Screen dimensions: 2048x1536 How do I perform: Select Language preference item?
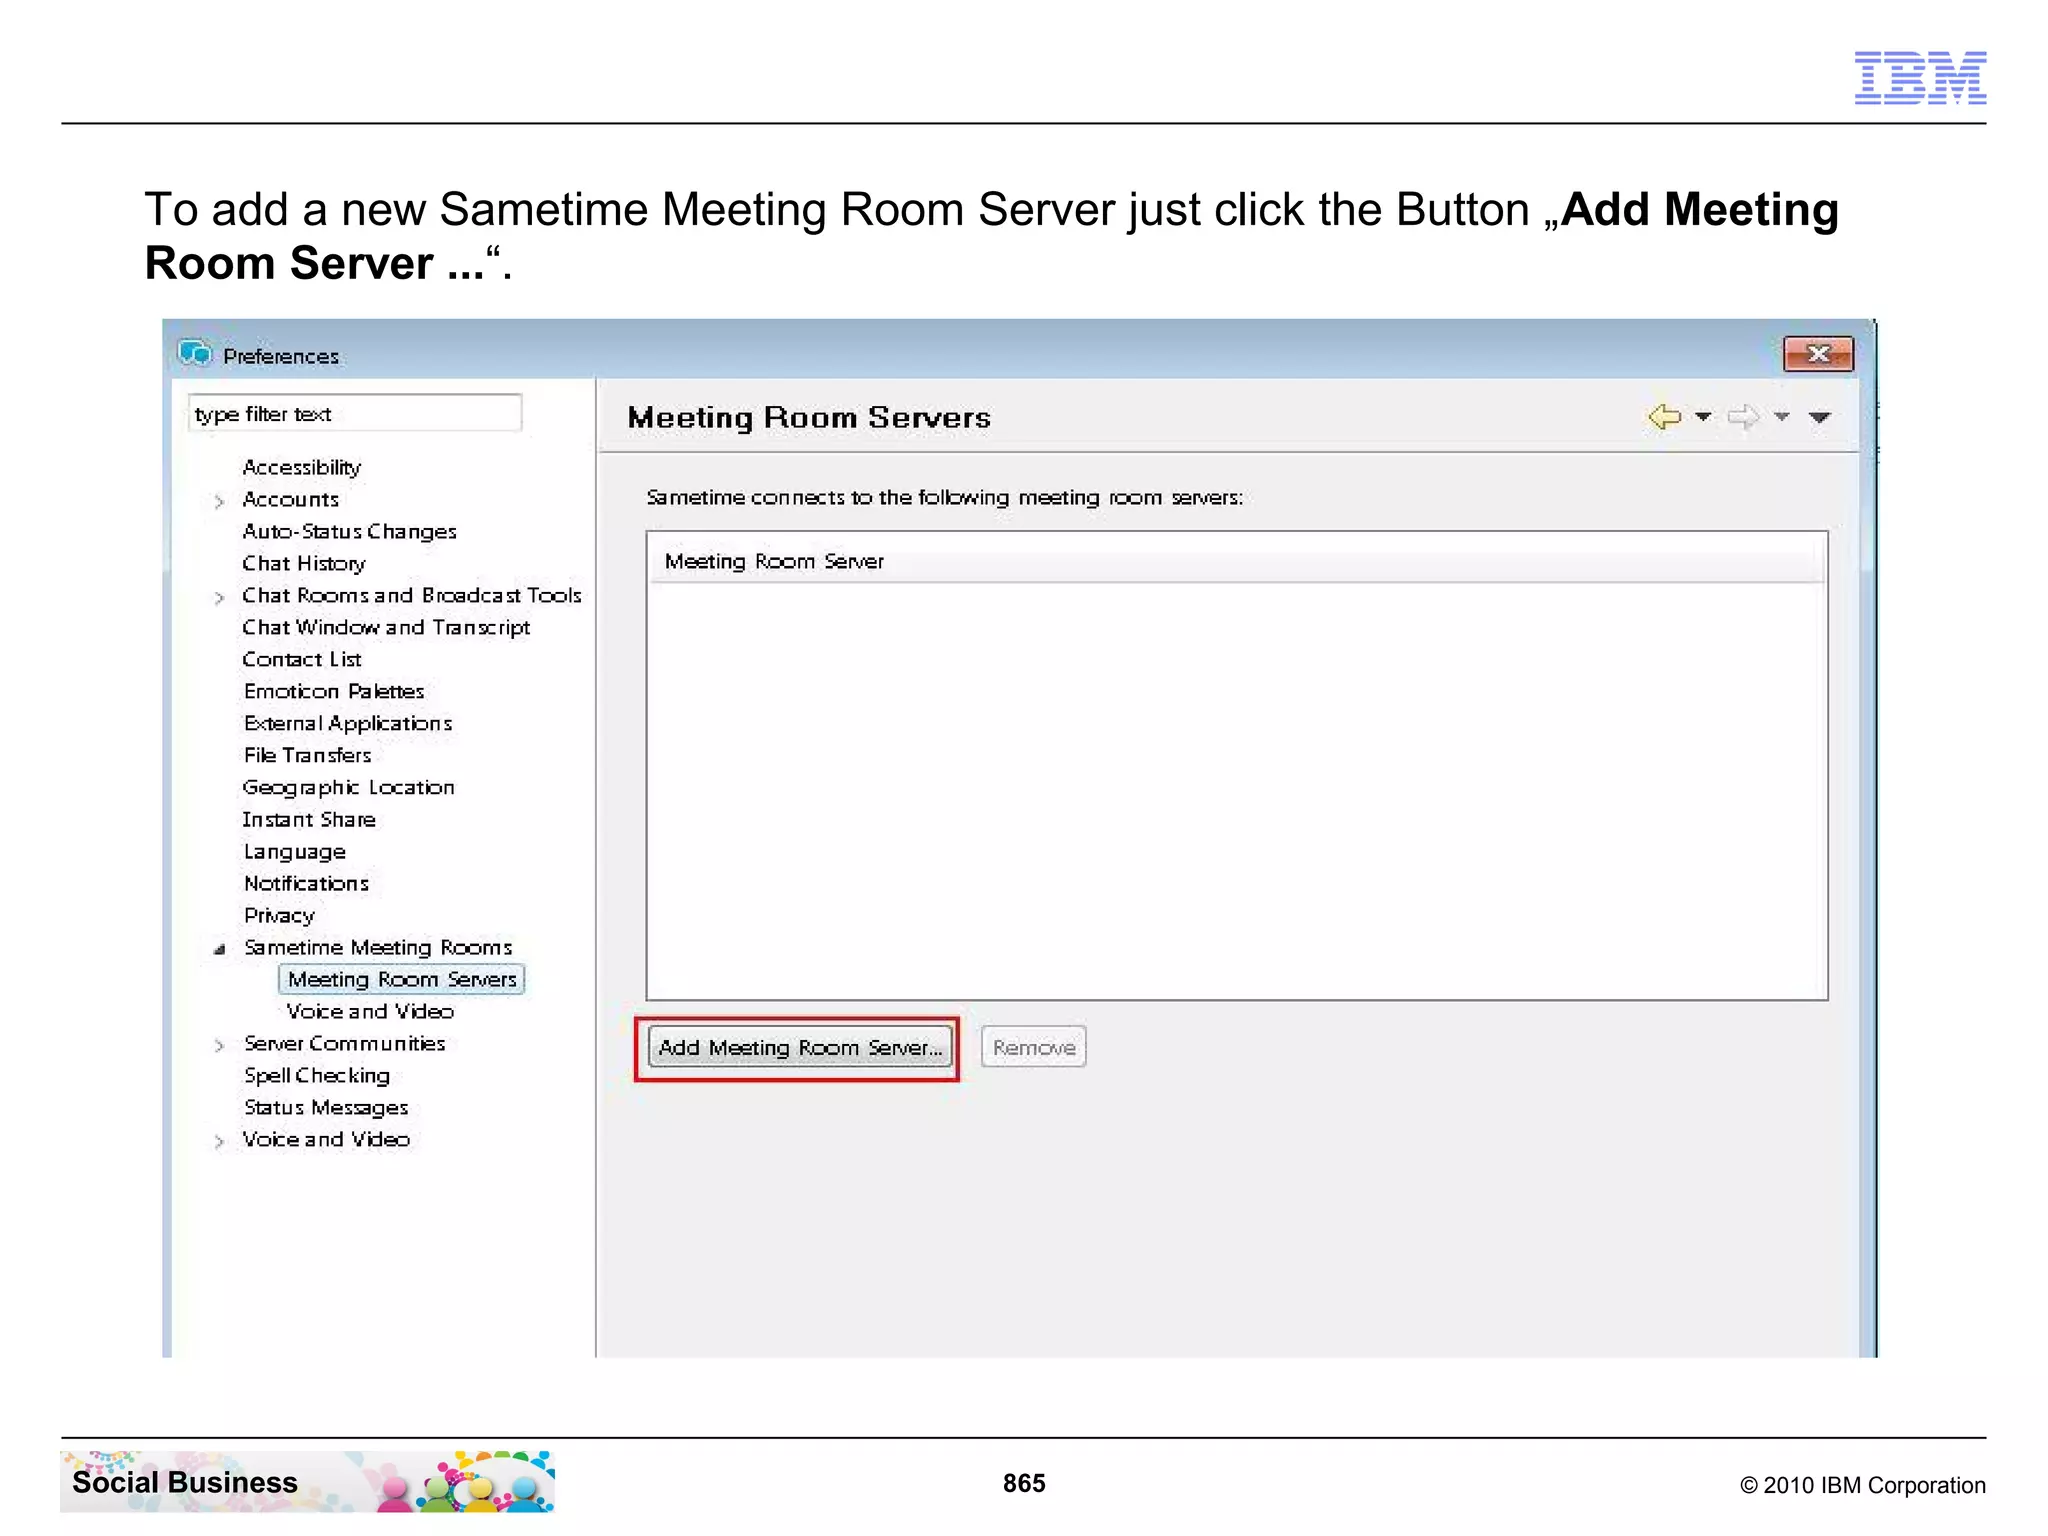[x=295, y=851]
